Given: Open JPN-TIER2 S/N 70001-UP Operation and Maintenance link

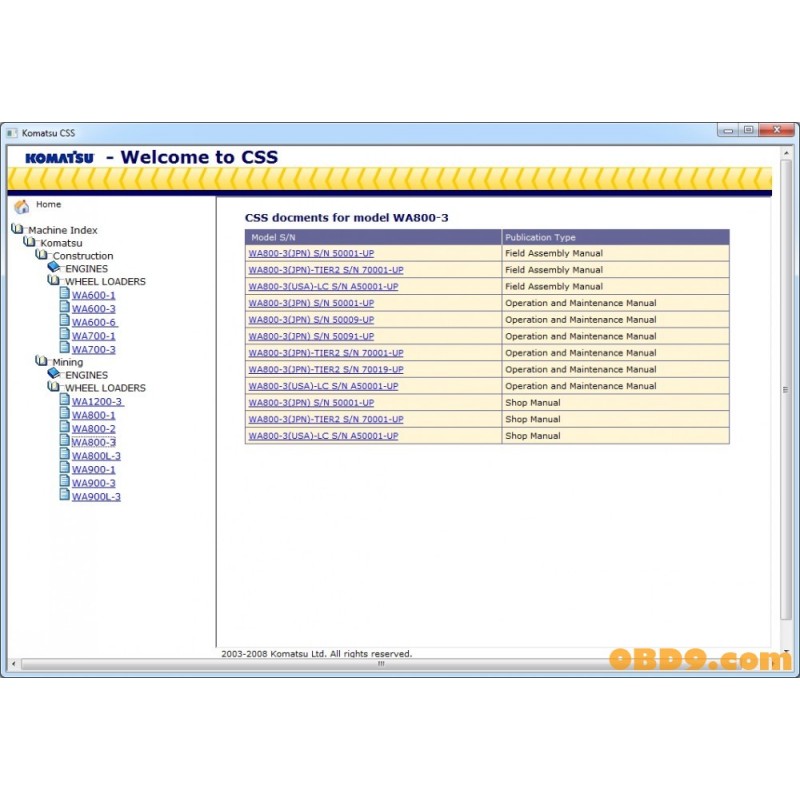Looking at the screenshot, I should 326,353.
